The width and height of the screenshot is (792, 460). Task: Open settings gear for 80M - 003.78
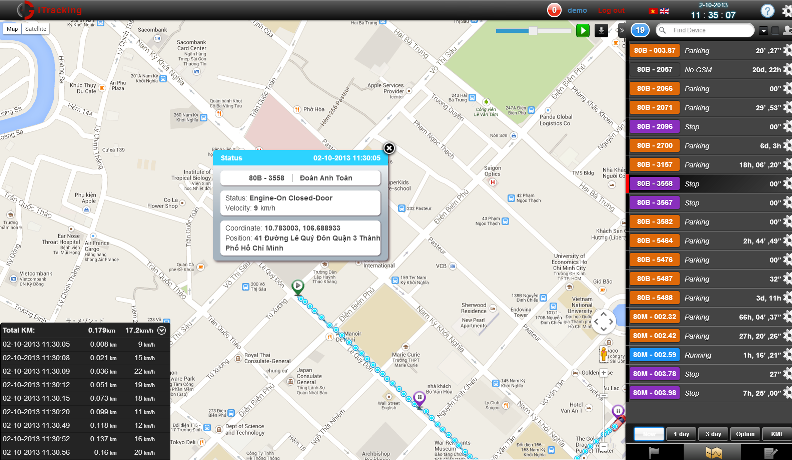click(x=787, y=374)
